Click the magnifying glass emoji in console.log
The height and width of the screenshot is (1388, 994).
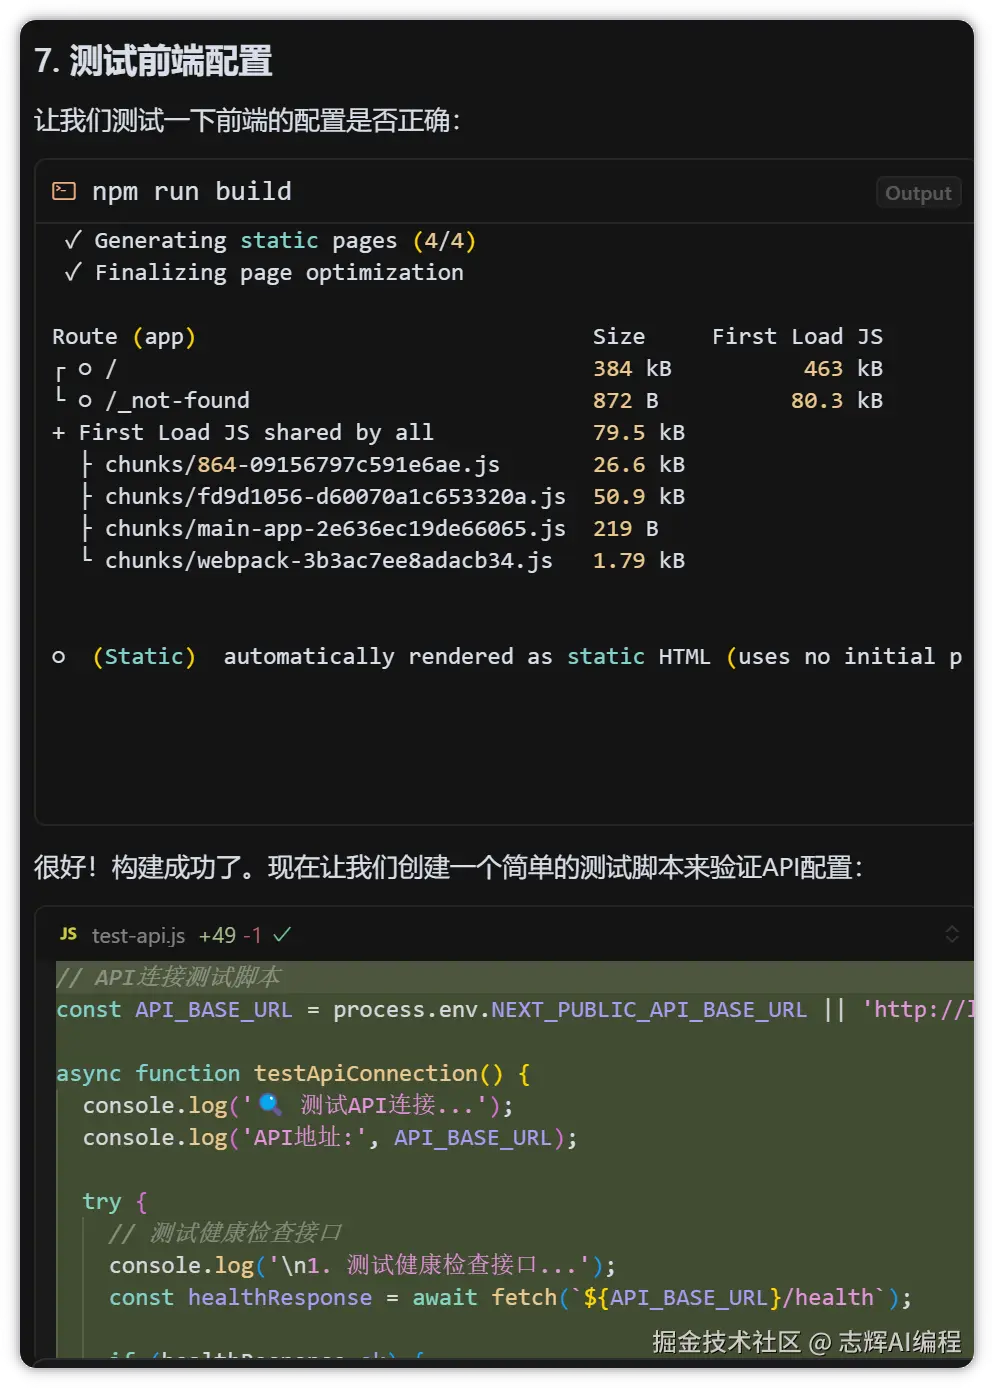(270, 1104)
